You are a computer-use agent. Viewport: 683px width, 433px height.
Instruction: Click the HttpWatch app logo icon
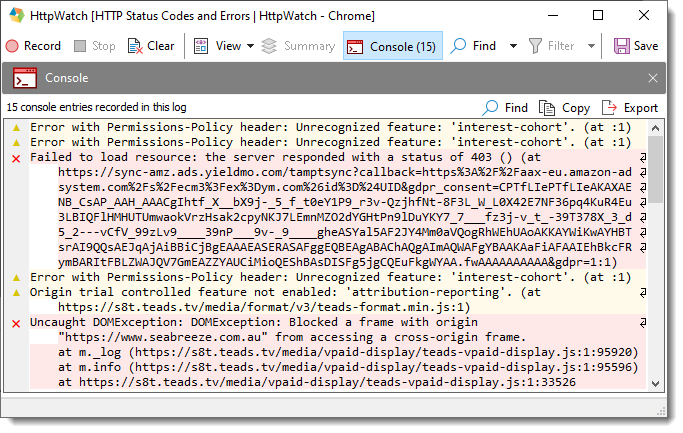(x=17, y=15)
